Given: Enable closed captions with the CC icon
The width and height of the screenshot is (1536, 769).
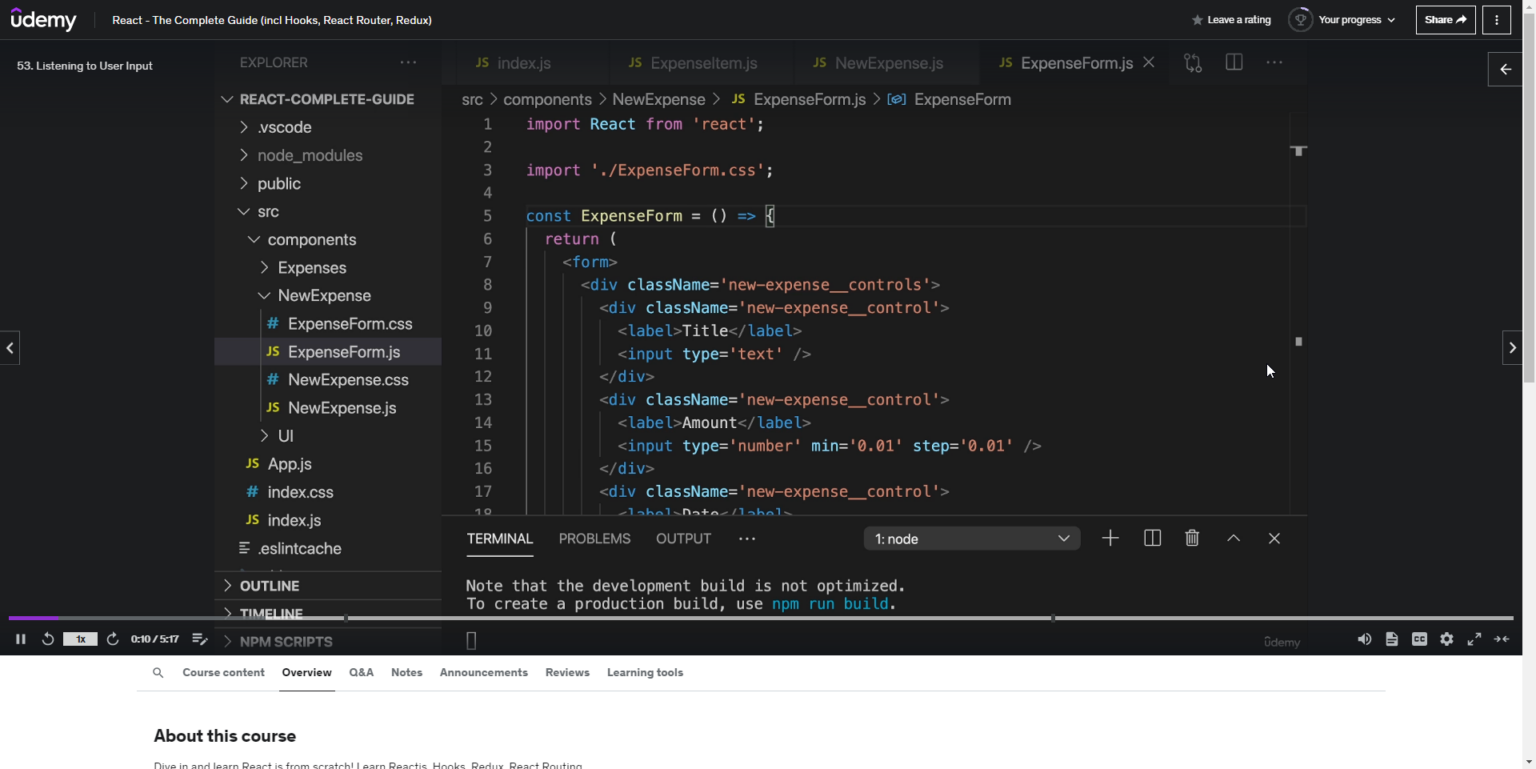Looking at the screenshot, I should (1419, 641).
